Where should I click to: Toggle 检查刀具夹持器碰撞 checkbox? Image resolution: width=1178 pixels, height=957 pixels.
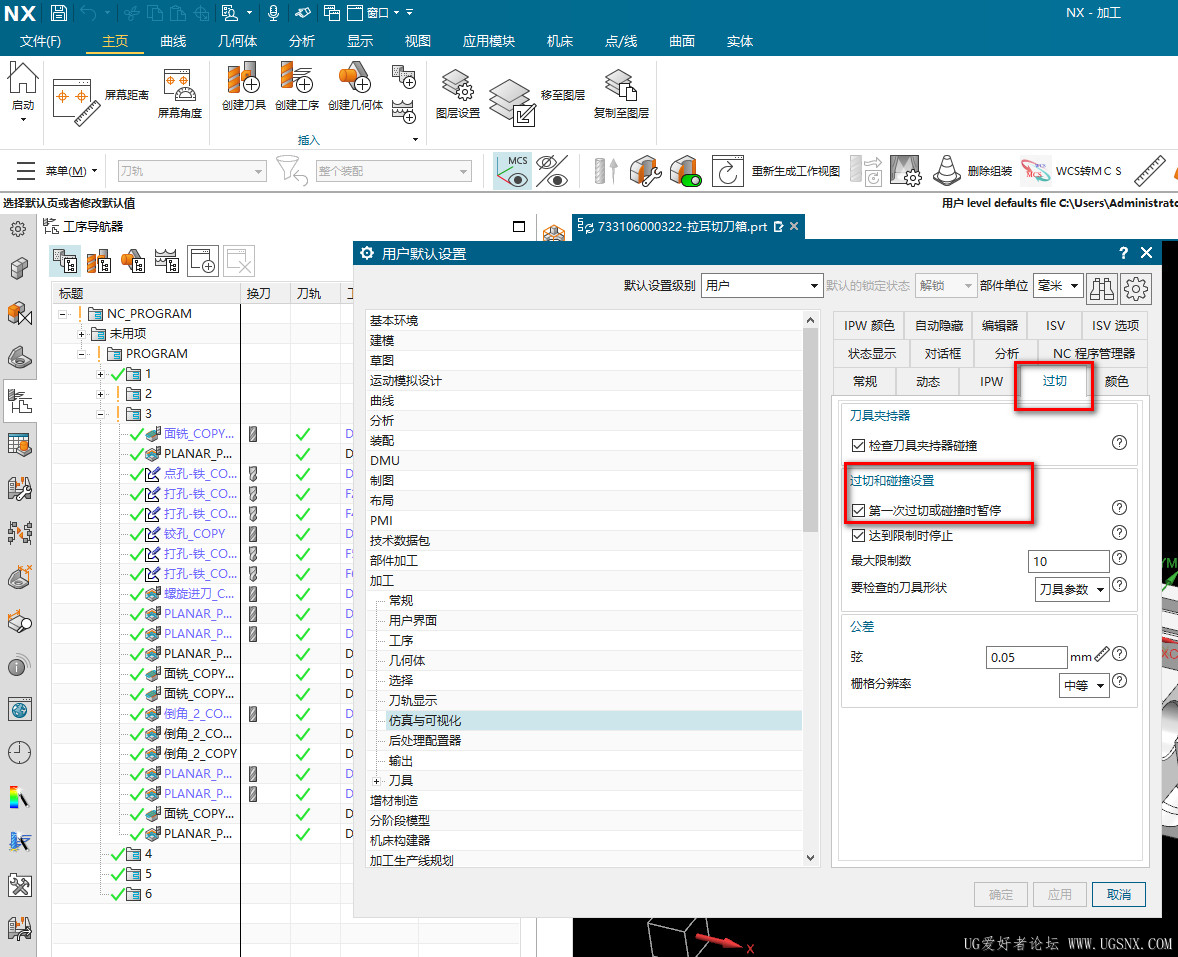858,445
